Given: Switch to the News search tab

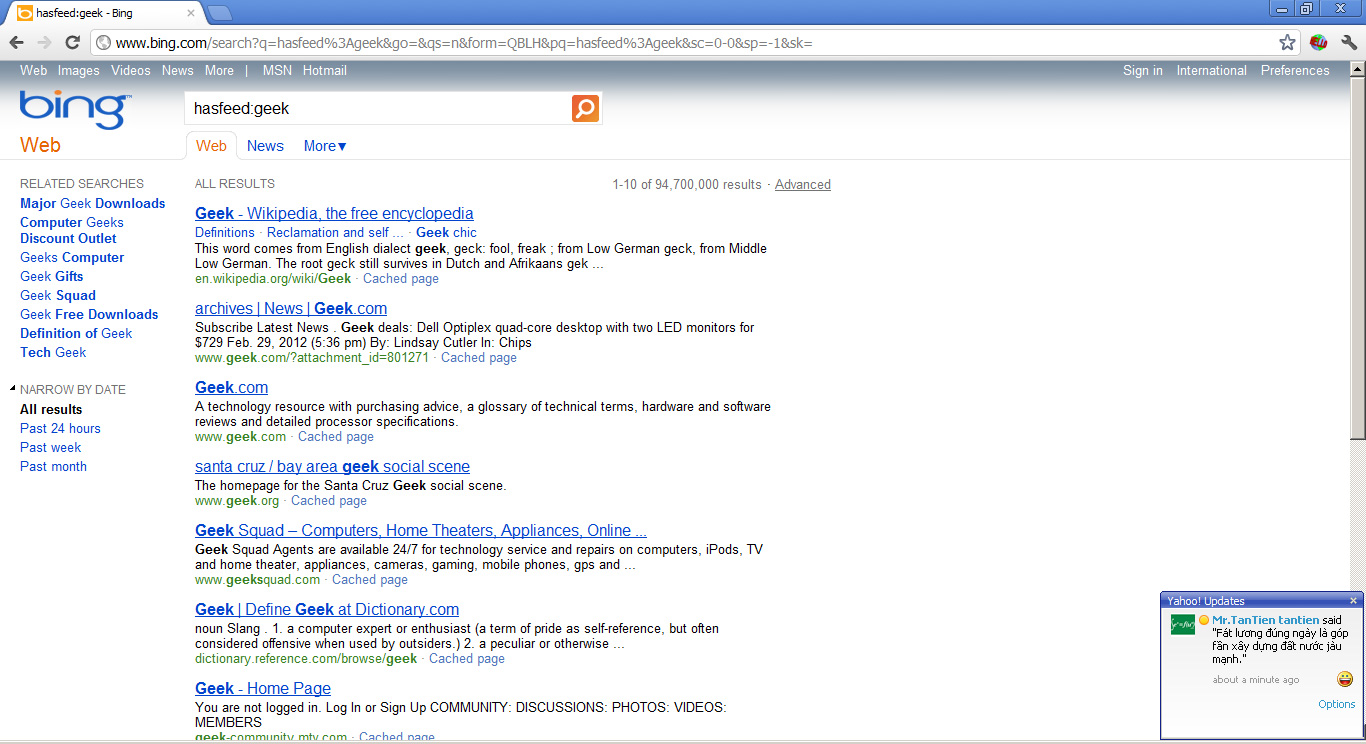Looking at the screenshot, I should [265, 146].
